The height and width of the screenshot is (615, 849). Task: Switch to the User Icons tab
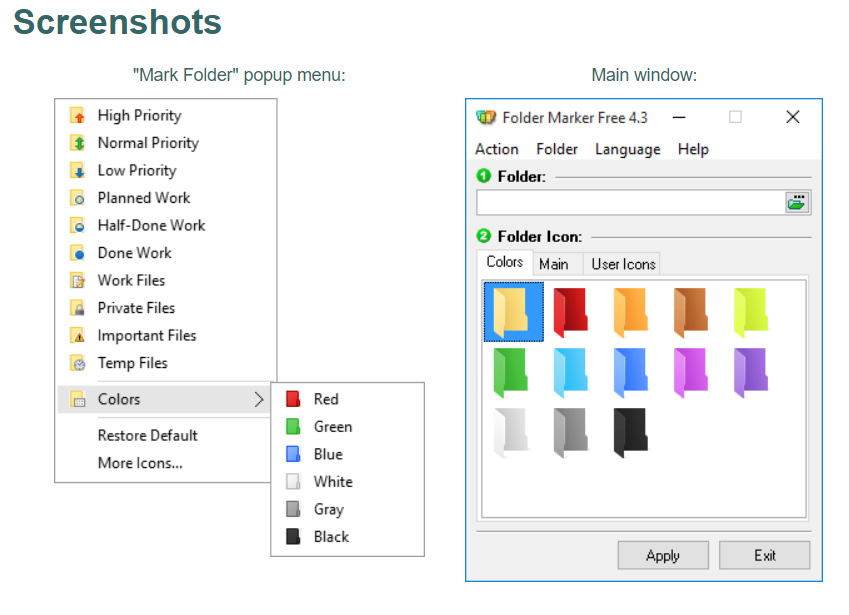point(623,264)
